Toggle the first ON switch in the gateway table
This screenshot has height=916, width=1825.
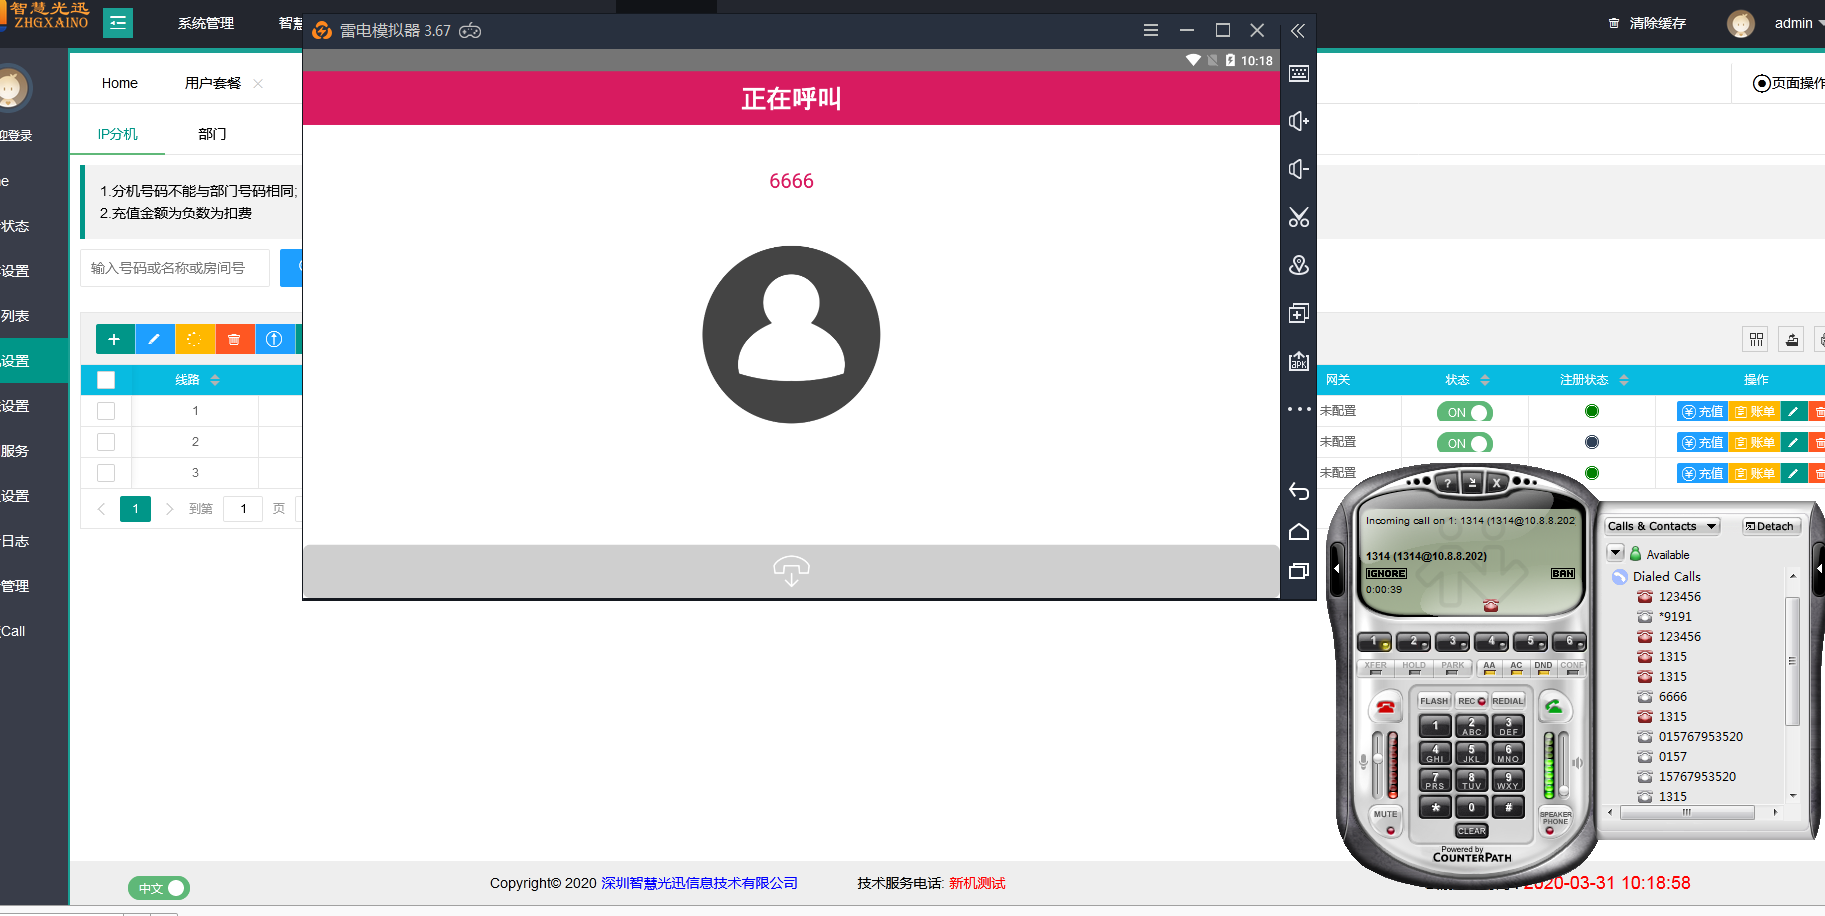[x=1463, y=411]
